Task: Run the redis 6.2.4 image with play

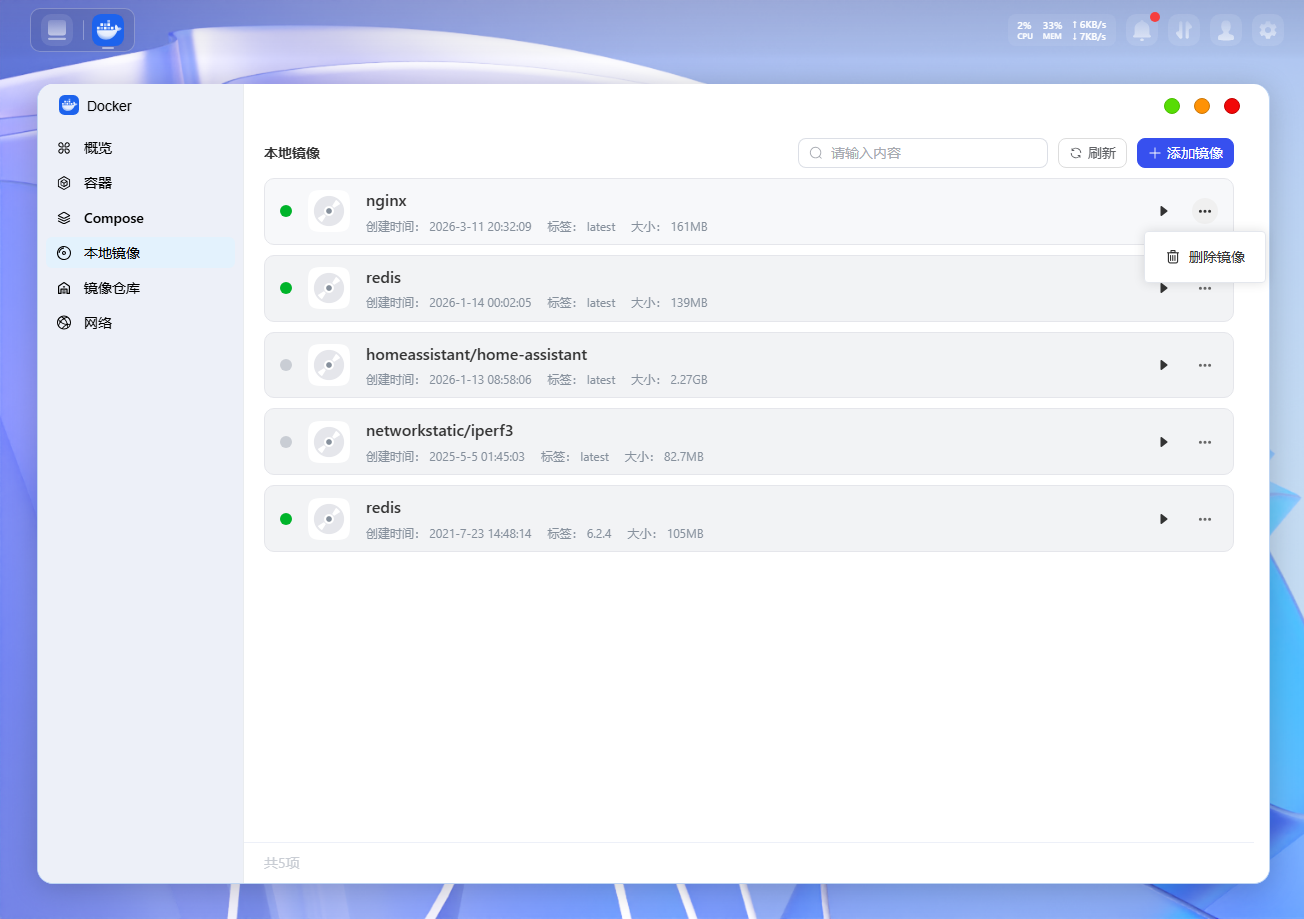Action: point(1164,519)
